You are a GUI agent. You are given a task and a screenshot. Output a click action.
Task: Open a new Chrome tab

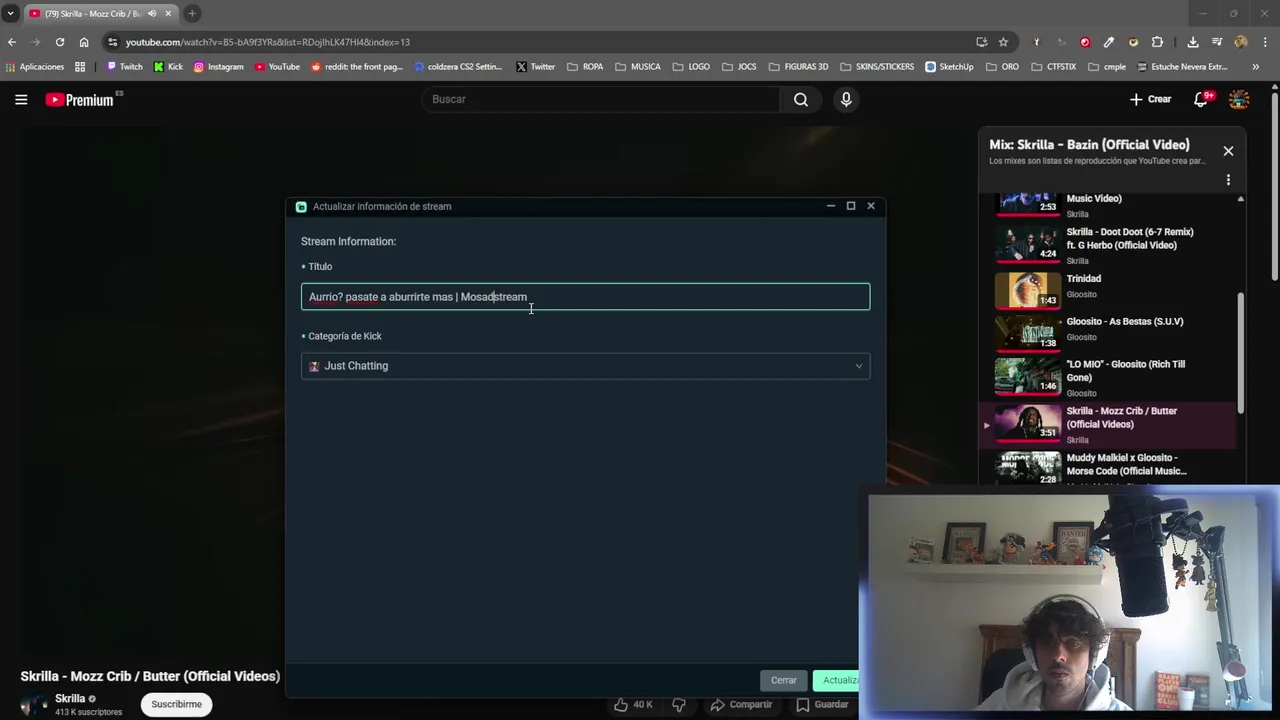click(192, 13)
